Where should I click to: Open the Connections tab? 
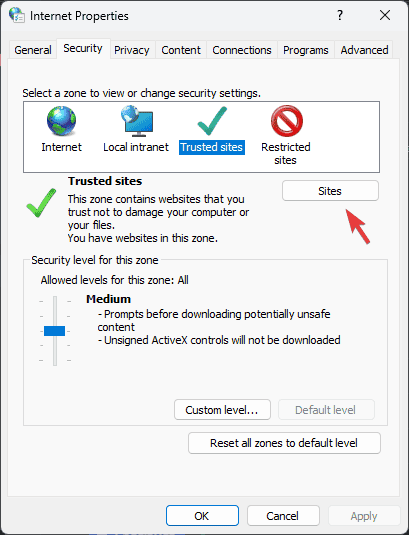click(x=242, y=50)
